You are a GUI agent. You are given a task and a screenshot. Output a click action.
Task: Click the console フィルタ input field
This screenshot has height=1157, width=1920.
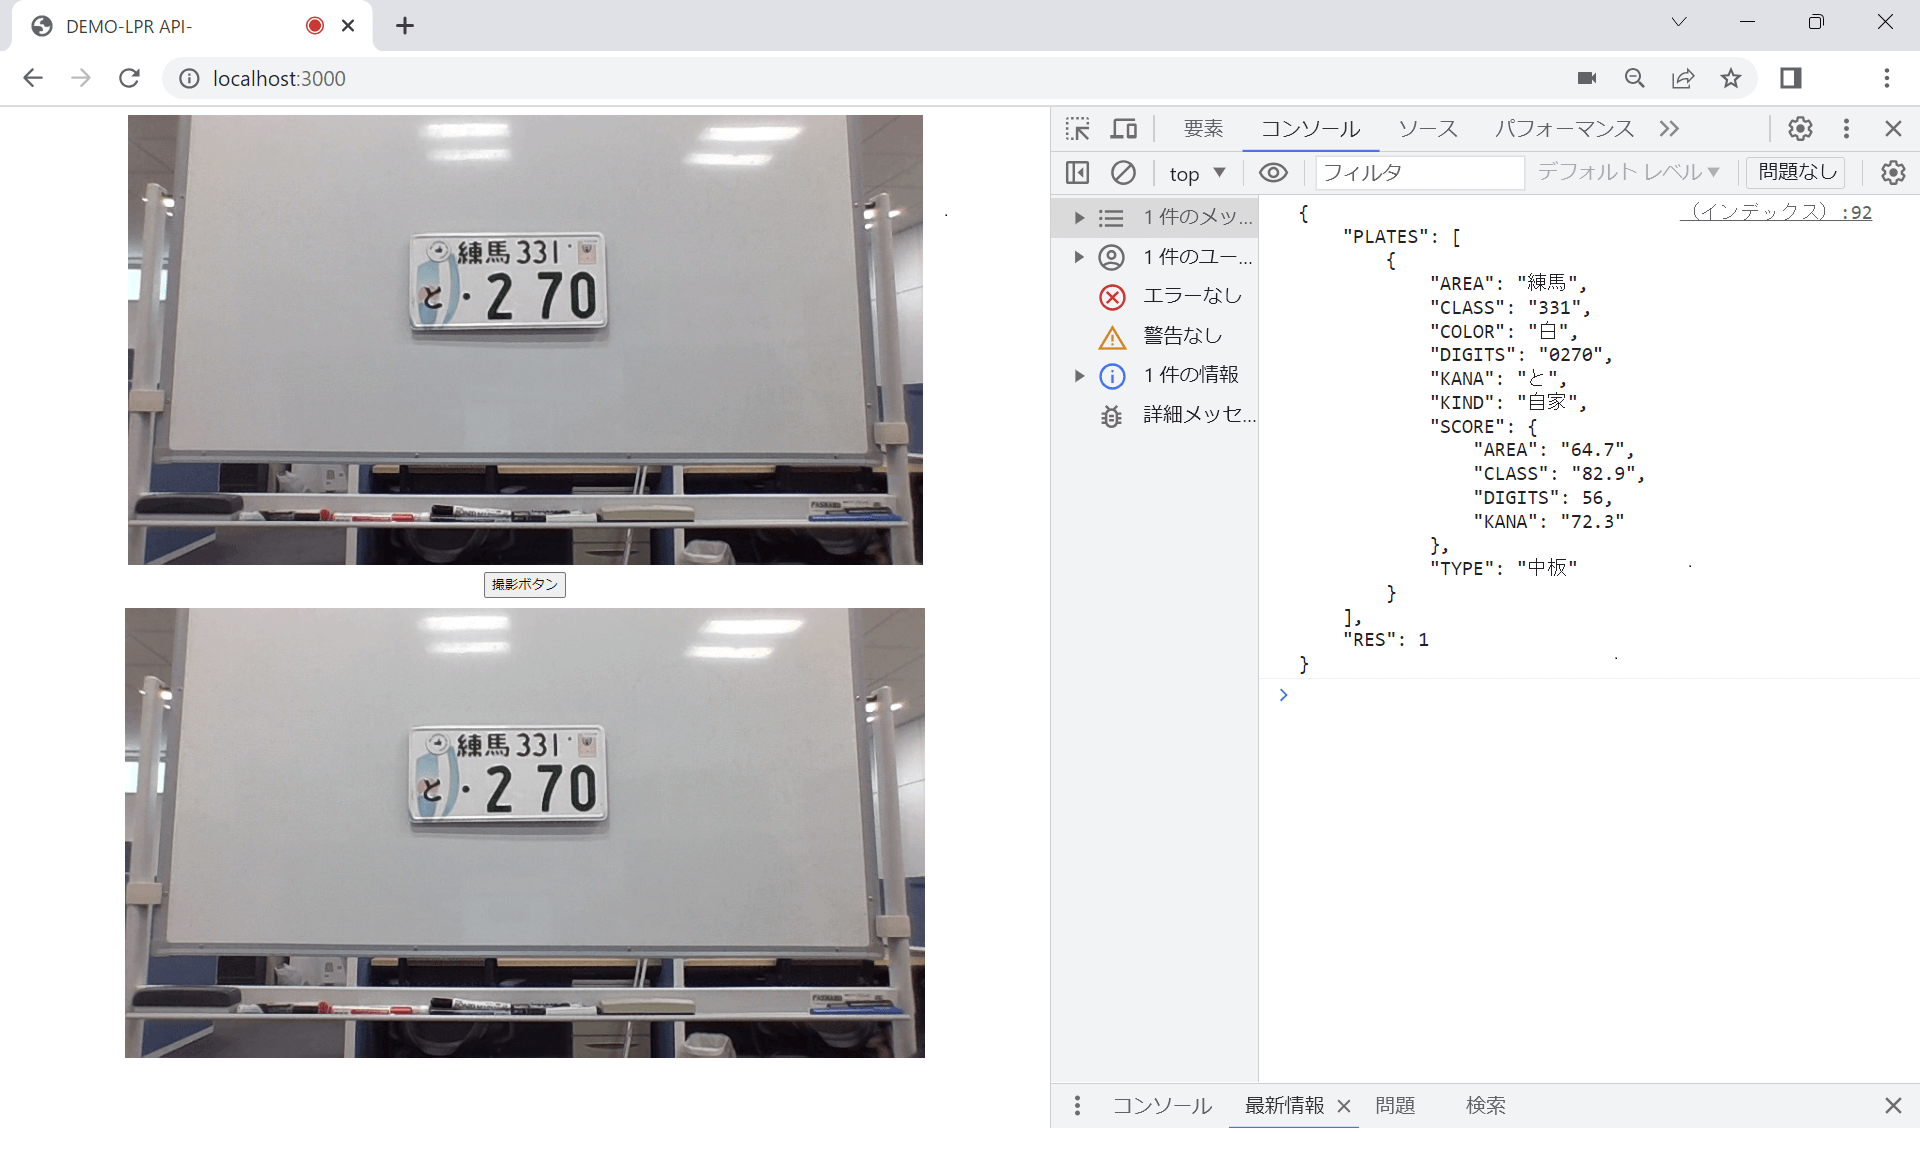[x=1420, y=172]
